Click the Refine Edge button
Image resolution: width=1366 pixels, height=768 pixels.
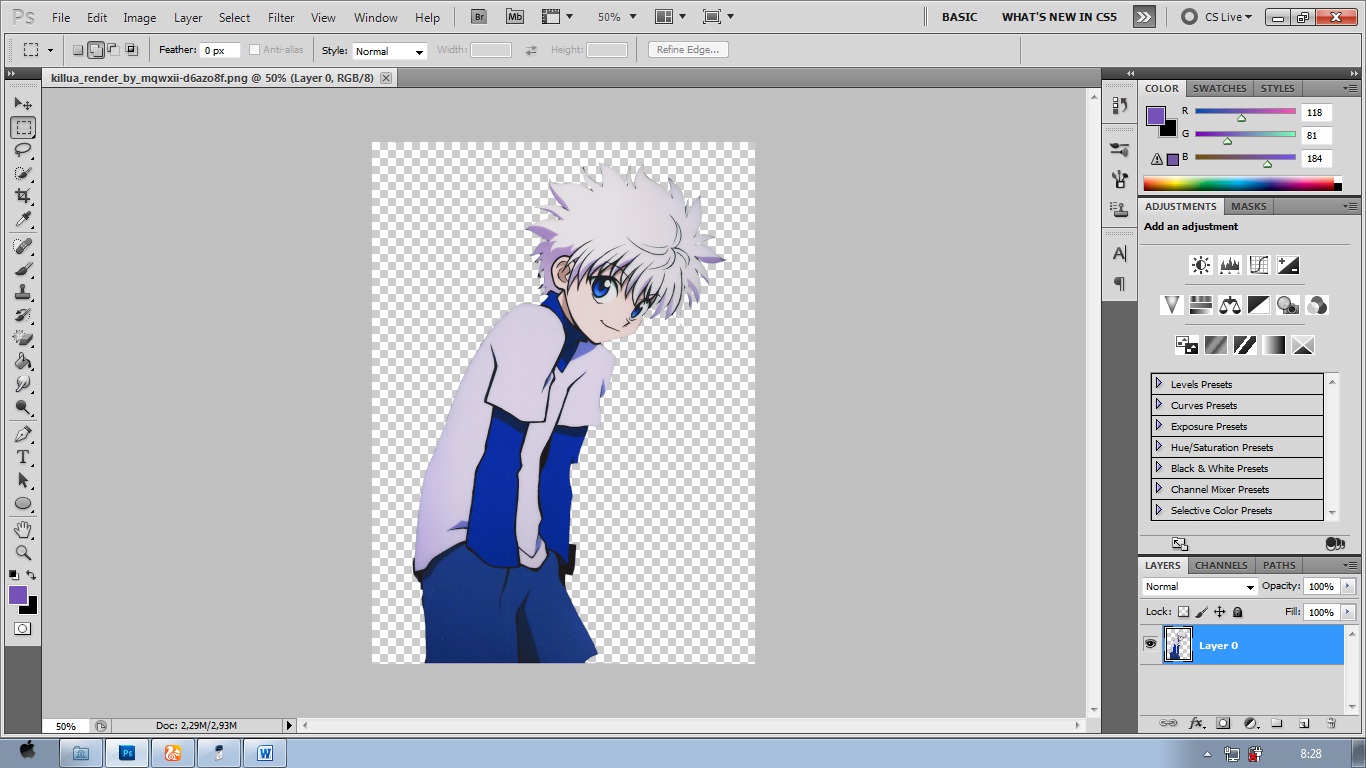tap(688, 50)
